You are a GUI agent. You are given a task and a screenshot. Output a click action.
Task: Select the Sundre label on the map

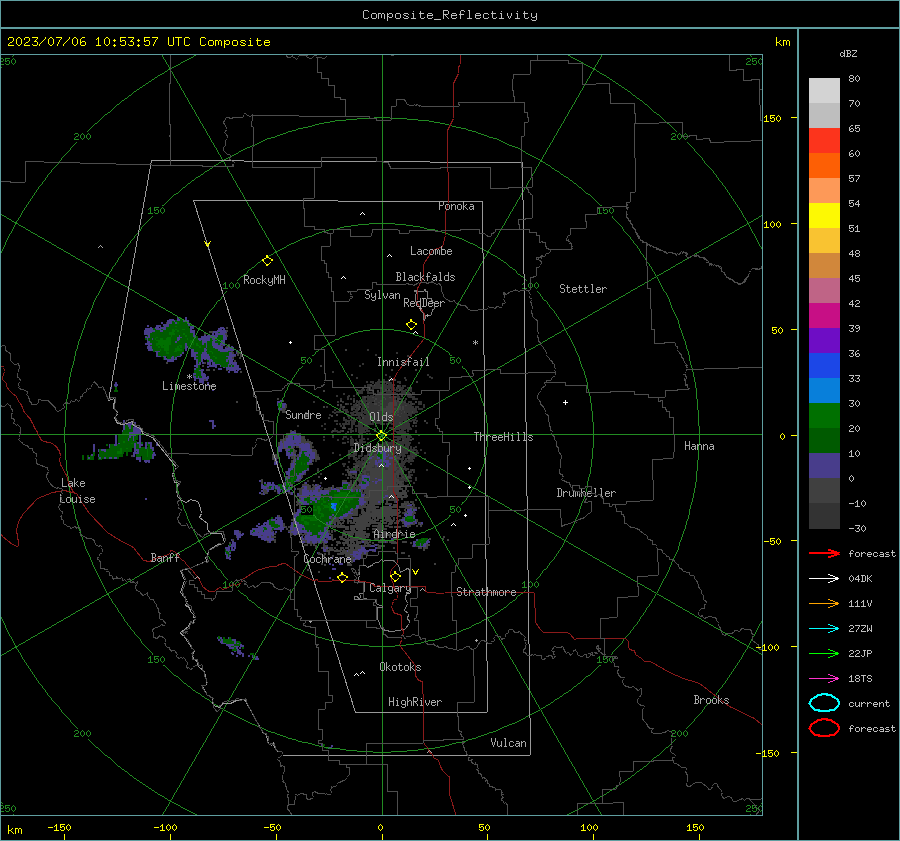[303, 415]
